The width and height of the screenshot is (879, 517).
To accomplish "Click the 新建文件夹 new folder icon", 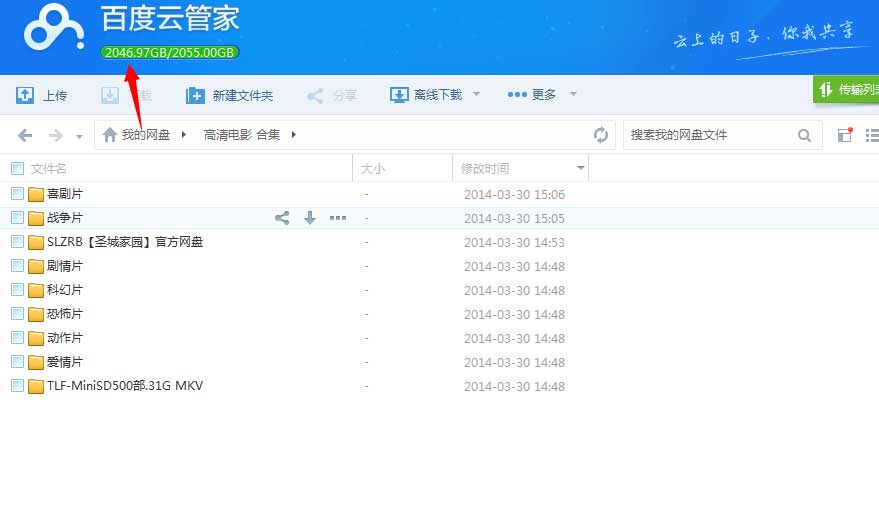I will pyautogui.click(x=195, y=95).
